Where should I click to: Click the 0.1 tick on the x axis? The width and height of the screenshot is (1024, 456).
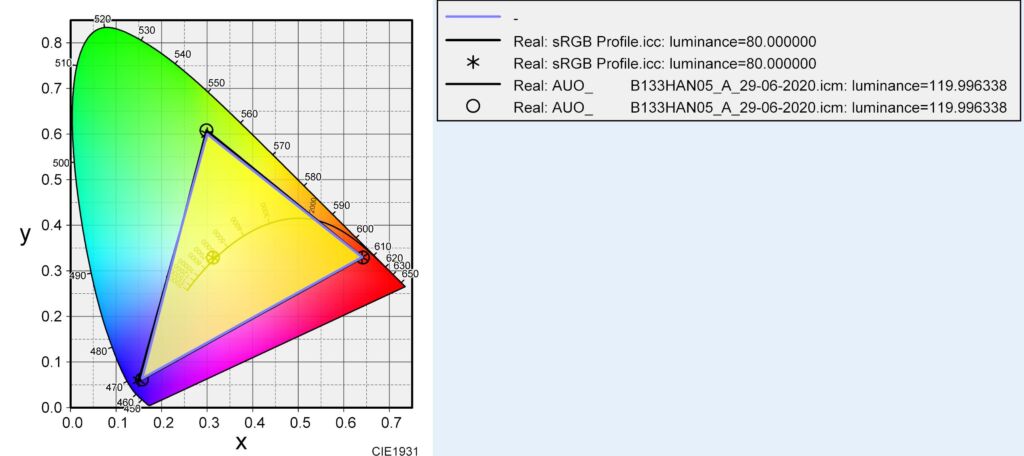117,422
